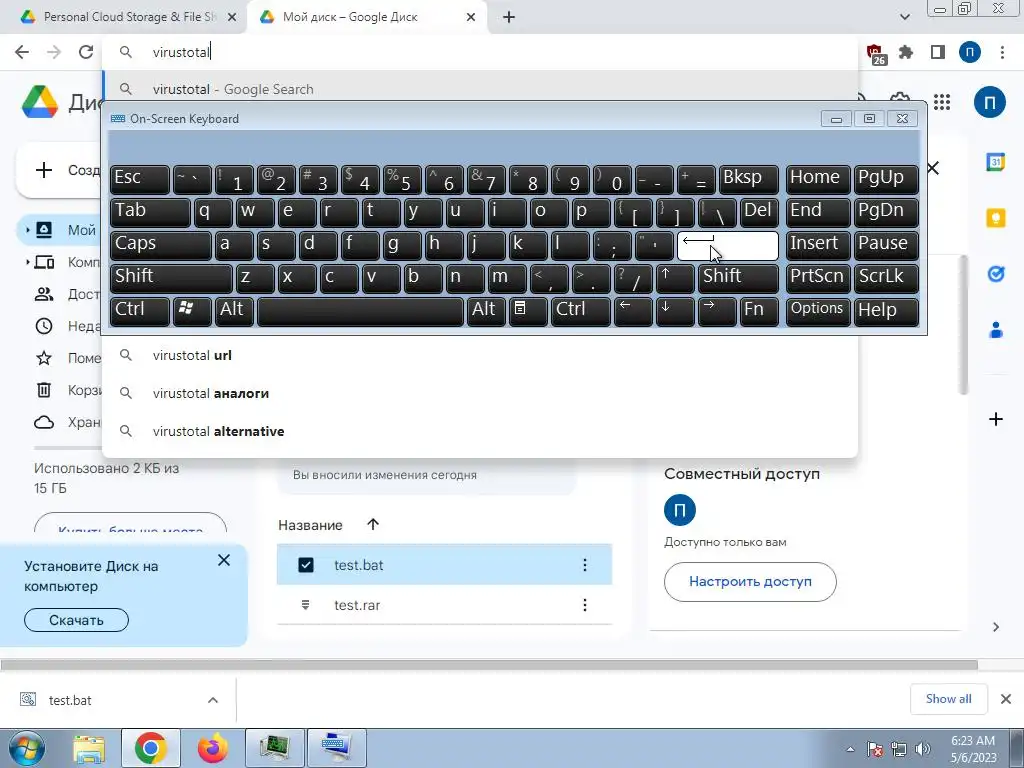Open Chrome profile avatar in toolbar
The width and height of the screenshot is (1024, 768).
click(970, 52)
